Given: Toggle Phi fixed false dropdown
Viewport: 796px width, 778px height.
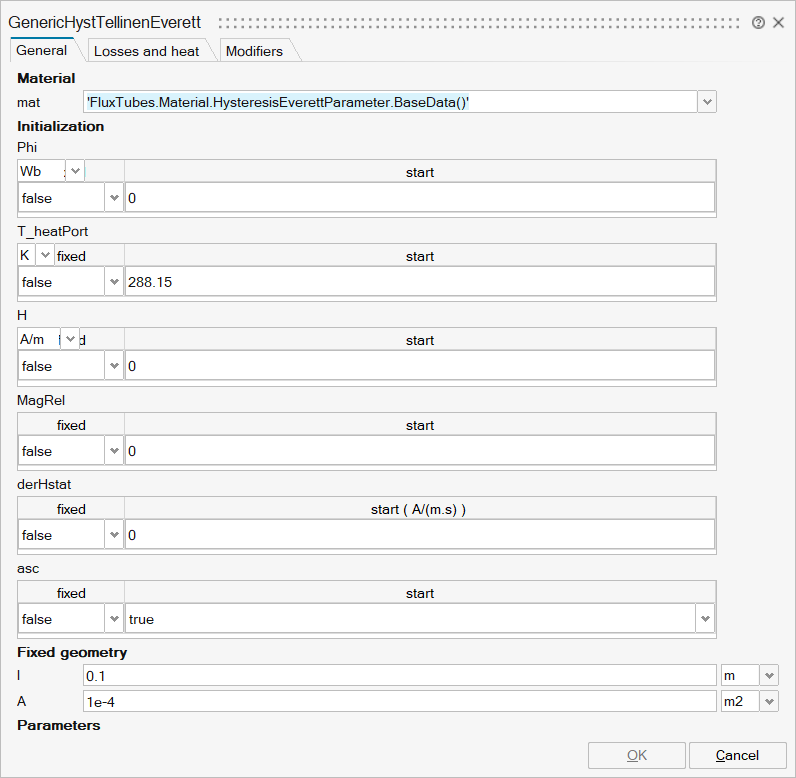Looking at the screenshot, I should (x=113, y=198).
